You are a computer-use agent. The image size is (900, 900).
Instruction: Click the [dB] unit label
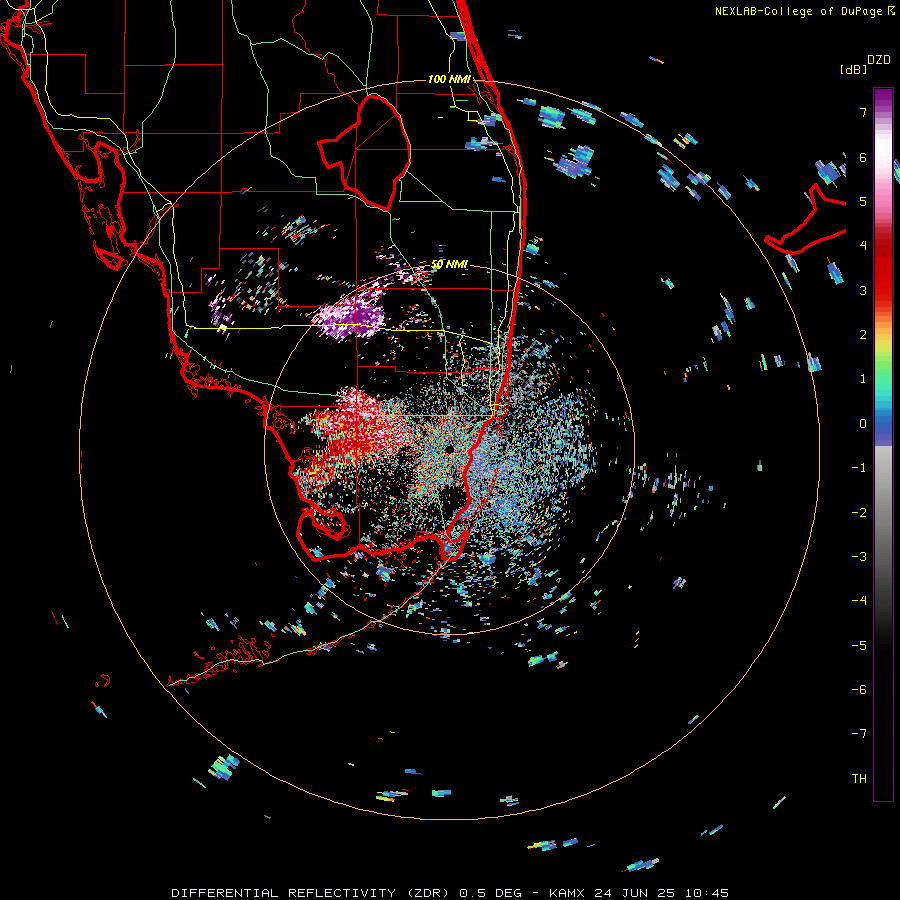coord(853,69)
